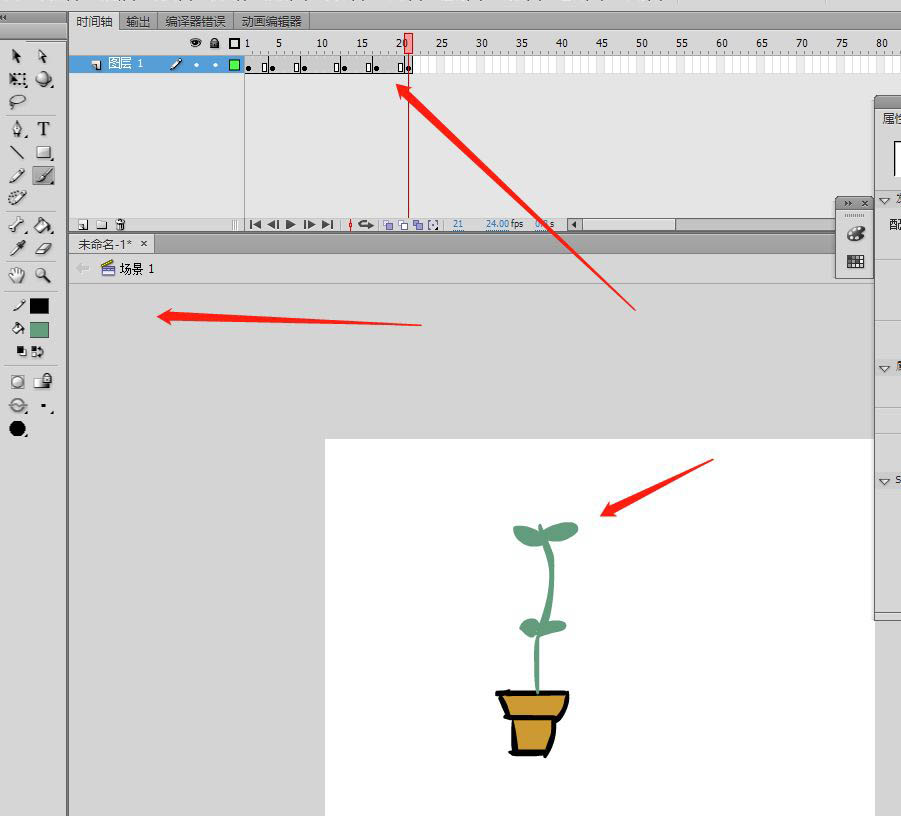Toggle the lock fill option
Viewport: 901px width, 816px height.
pyautogui.click(x=43, y=381)
